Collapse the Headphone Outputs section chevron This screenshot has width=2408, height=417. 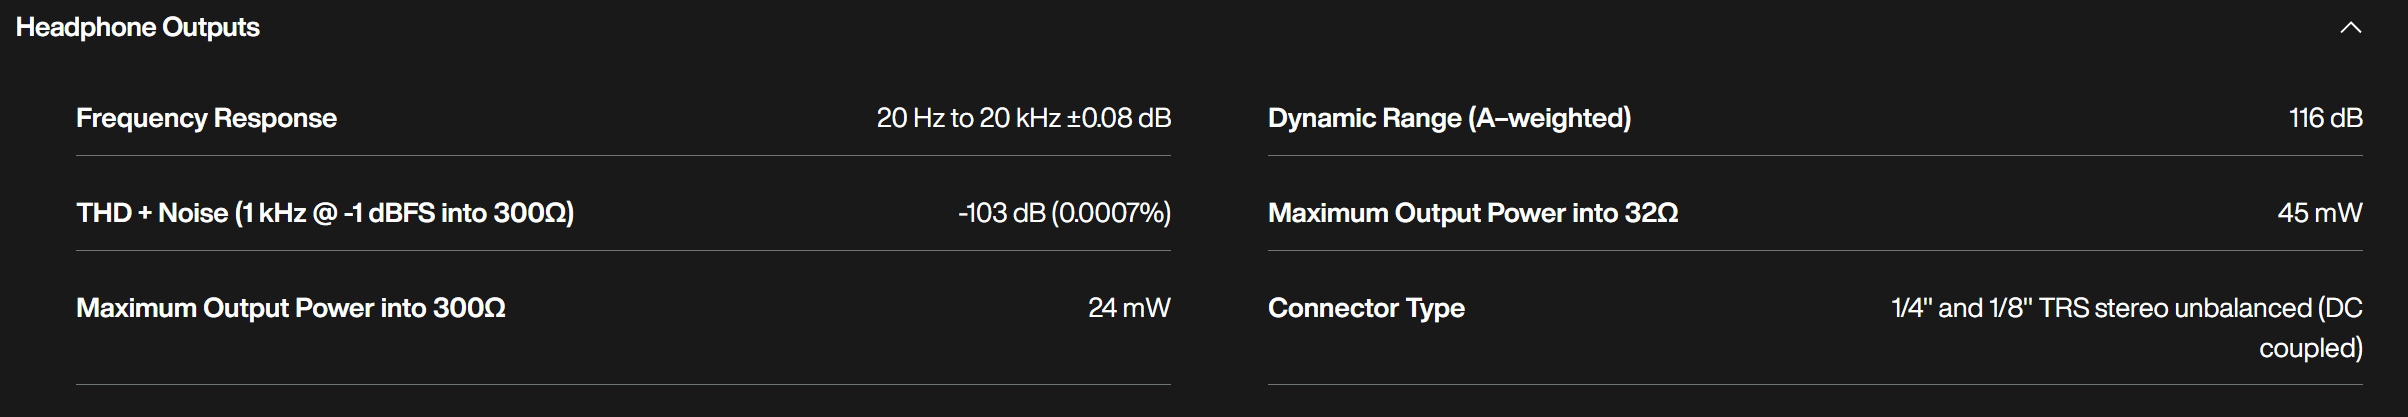click(2351, 28)
